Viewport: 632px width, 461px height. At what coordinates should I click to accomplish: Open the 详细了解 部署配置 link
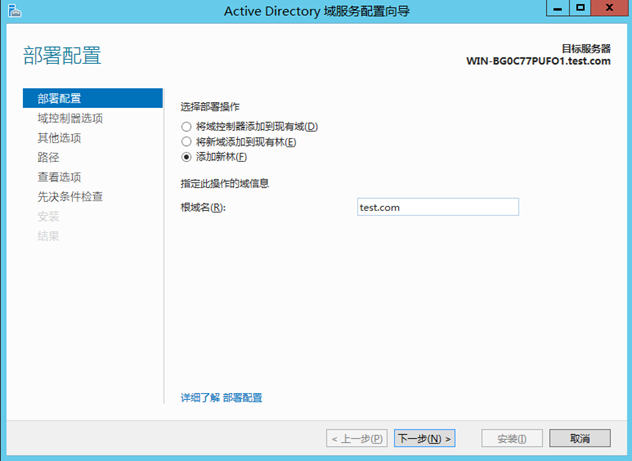point(221,398)
